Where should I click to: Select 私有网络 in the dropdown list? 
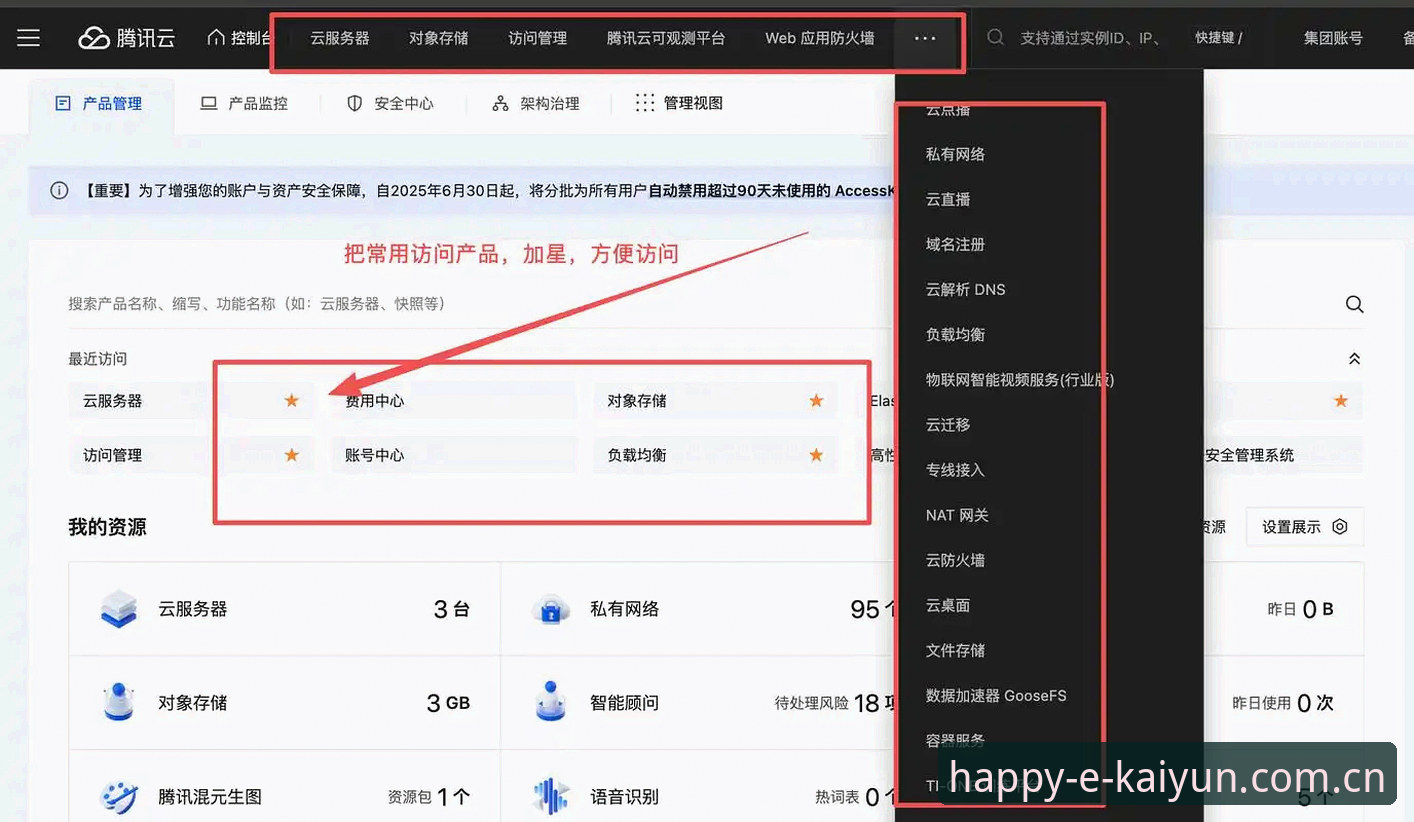tap(956, 154)
